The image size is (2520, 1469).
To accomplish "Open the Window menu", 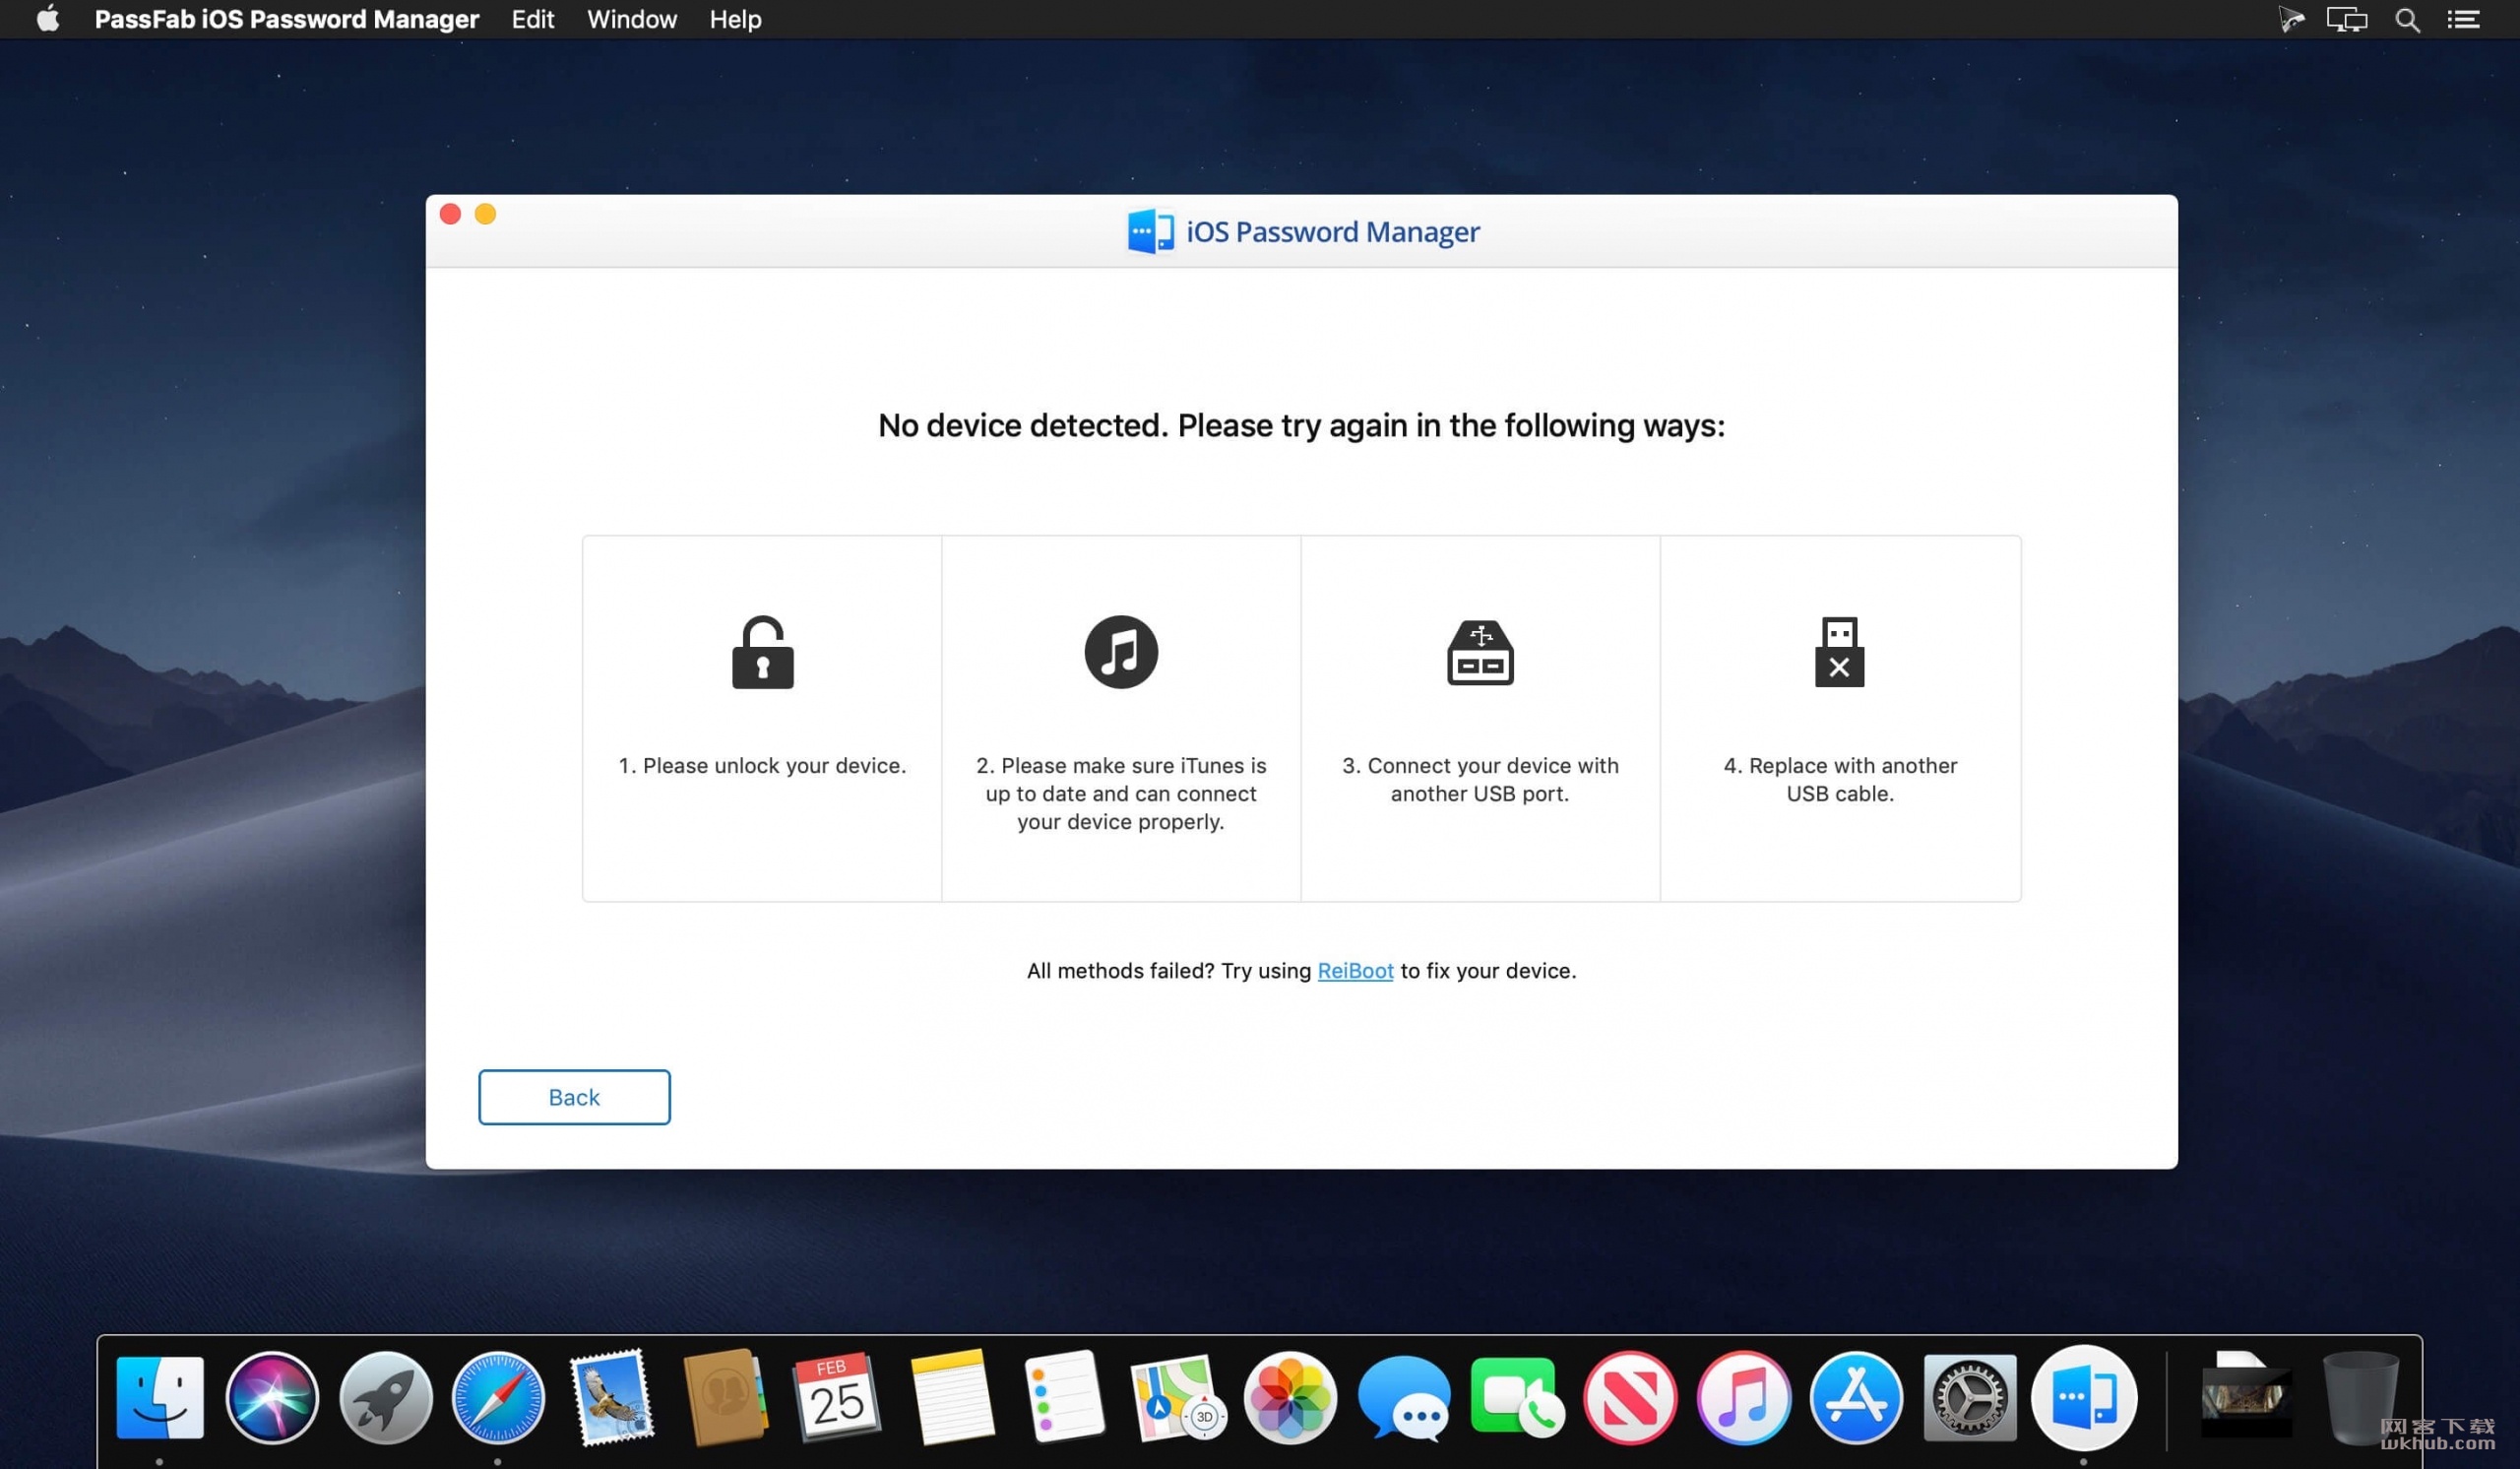I will 632,19.
